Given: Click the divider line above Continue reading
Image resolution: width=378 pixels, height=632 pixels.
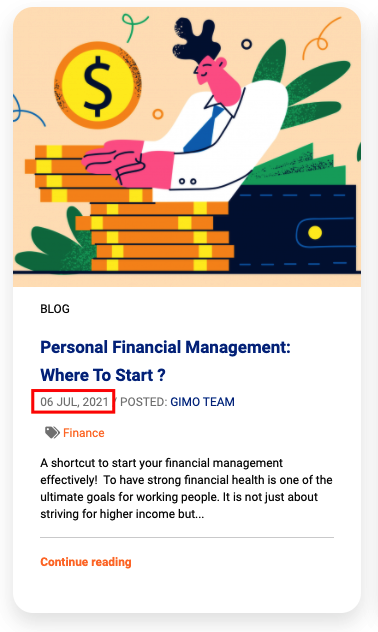Looking at the screenshot, I should point(187,537).
